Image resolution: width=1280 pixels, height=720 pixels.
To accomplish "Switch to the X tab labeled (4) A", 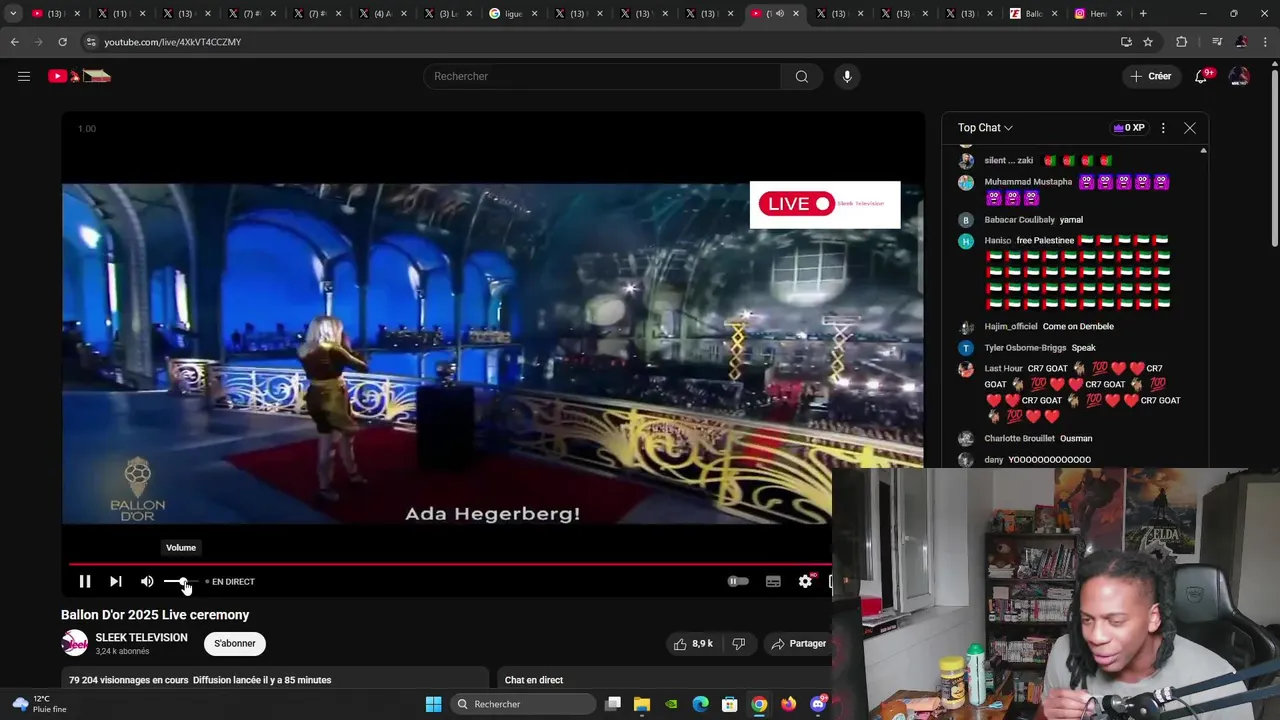I will (383, 14).
